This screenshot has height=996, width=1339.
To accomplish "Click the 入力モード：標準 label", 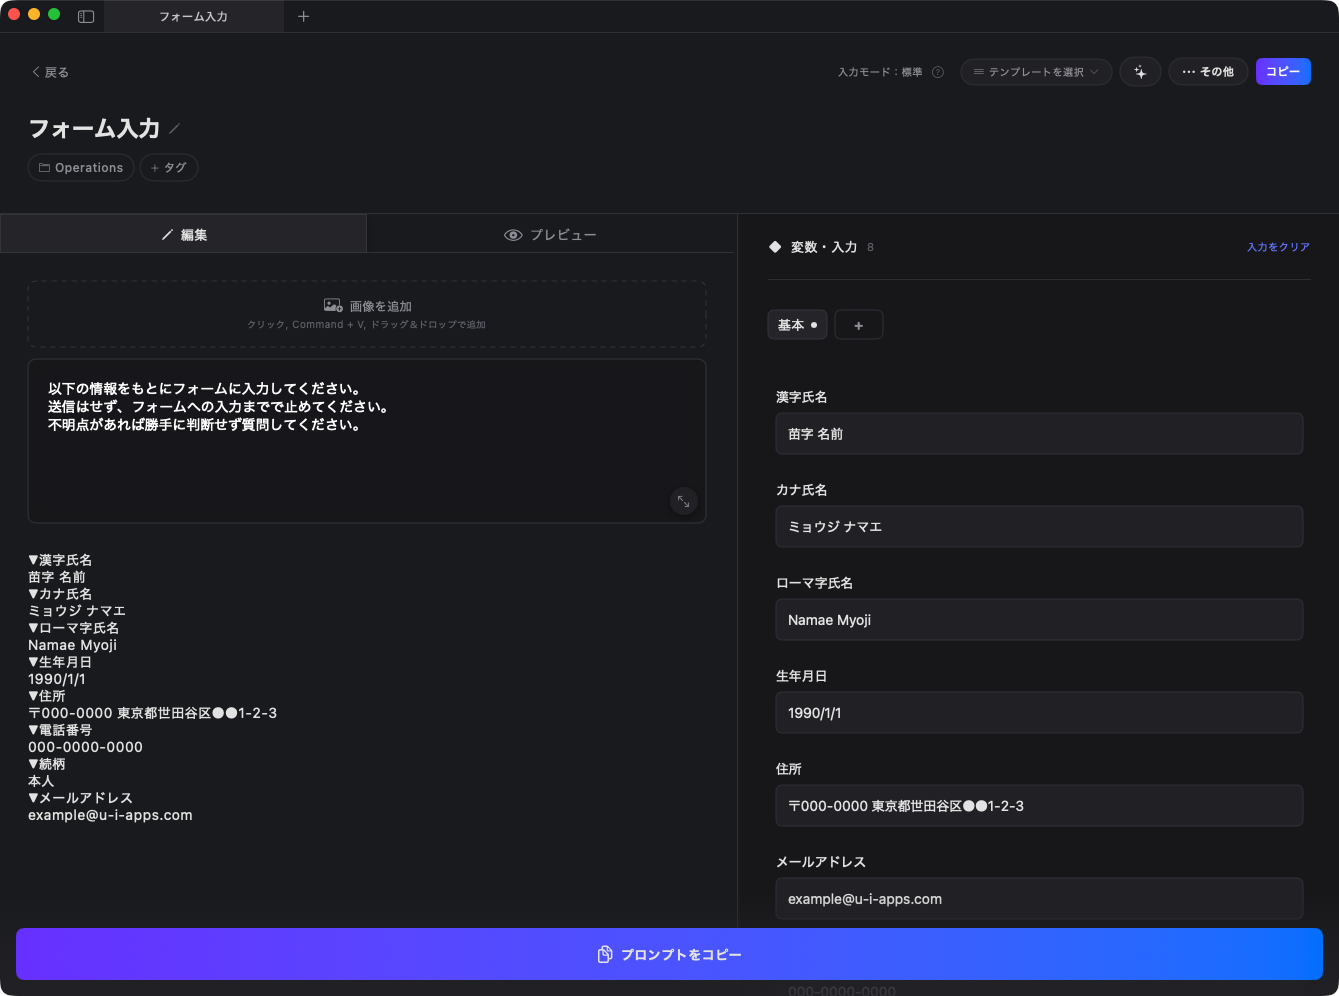I will pyautogui.click(x=880, y=72).
